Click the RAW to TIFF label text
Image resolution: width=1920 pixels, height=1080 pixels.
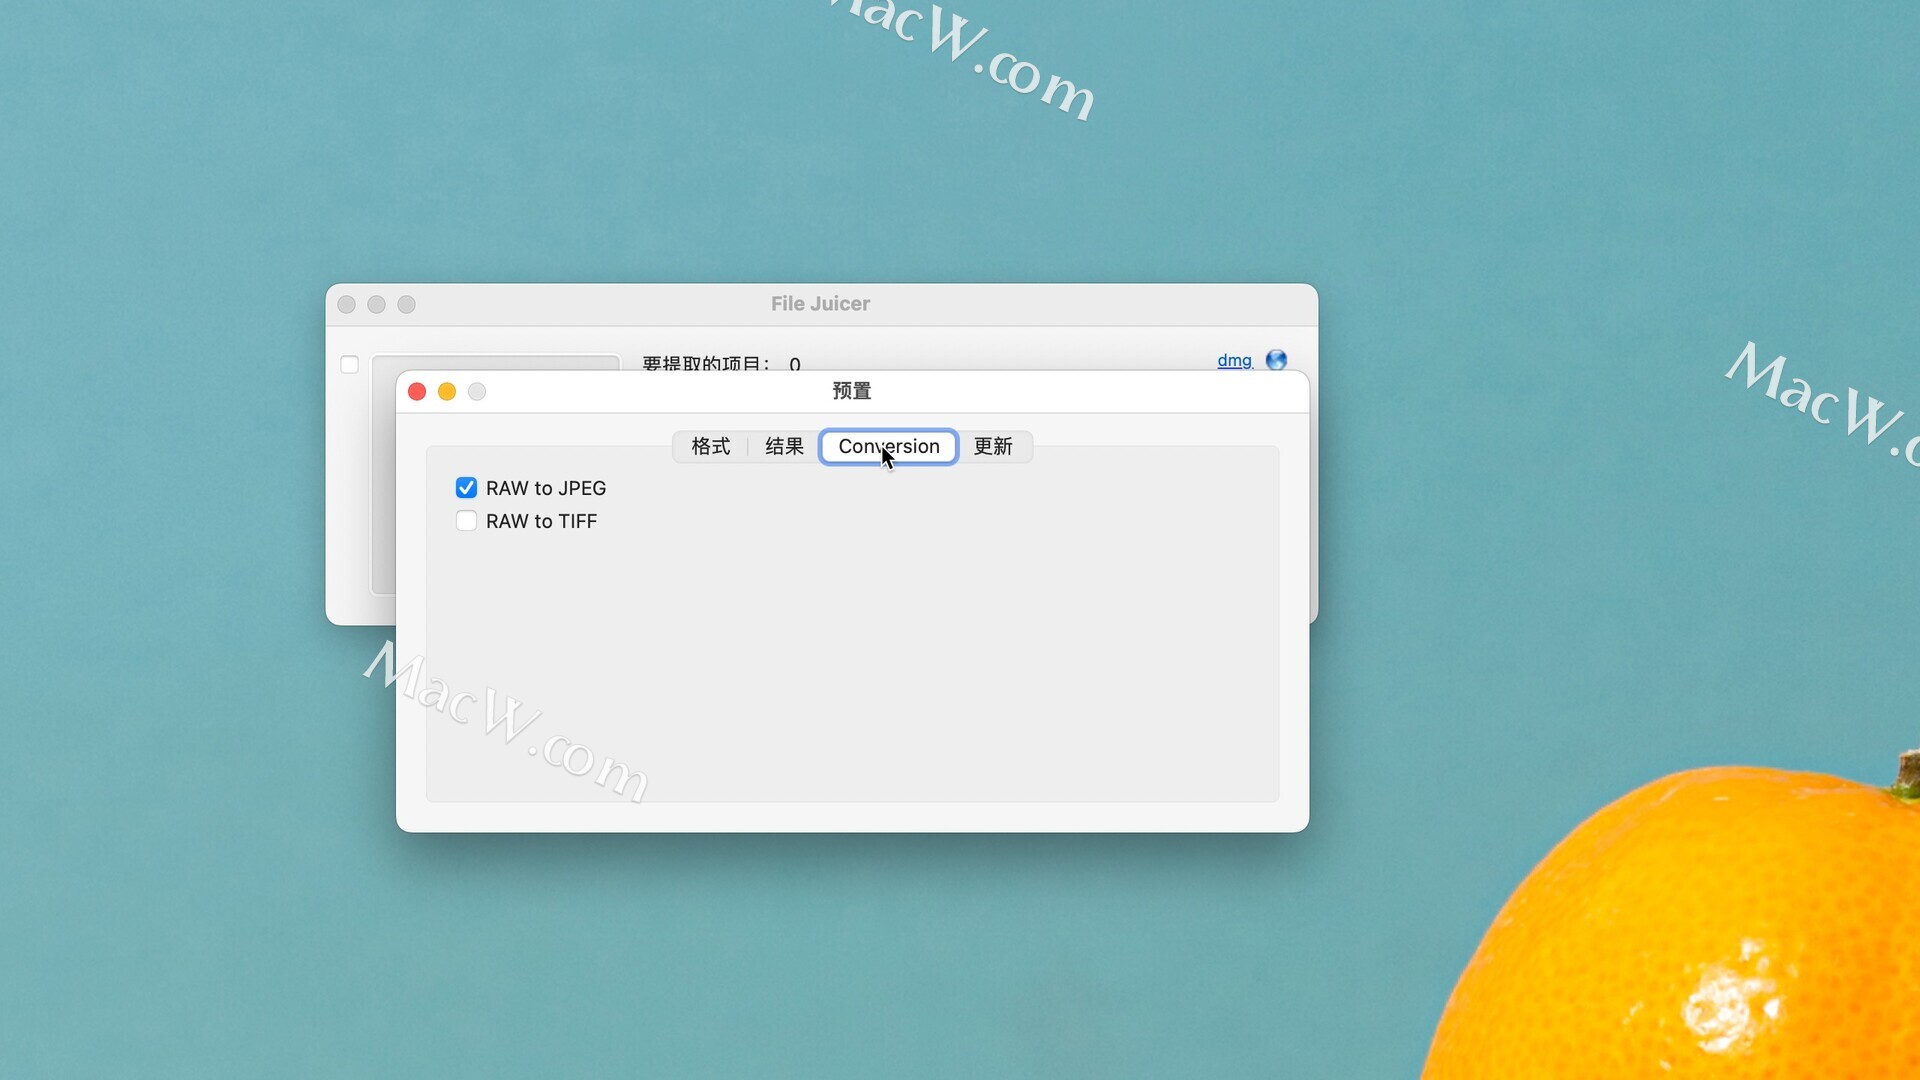541,521
